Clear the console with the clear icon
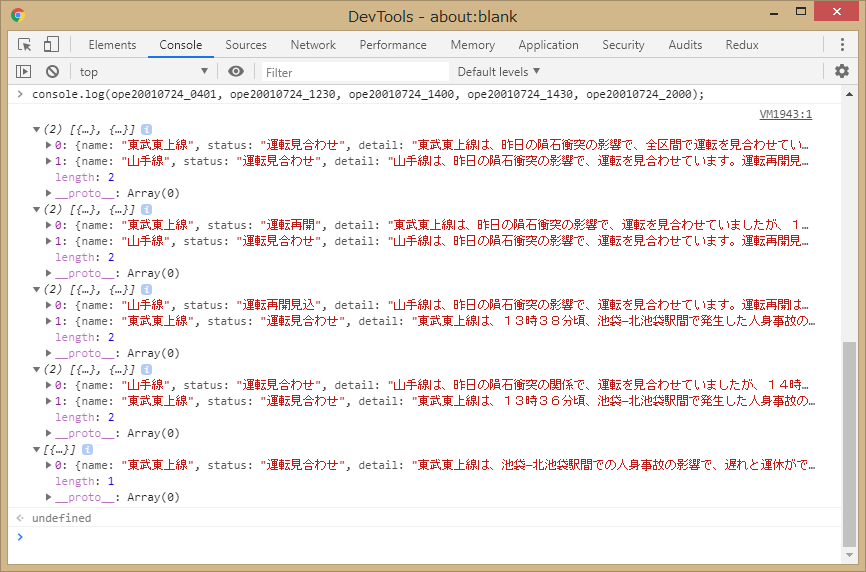 [52, 72]
